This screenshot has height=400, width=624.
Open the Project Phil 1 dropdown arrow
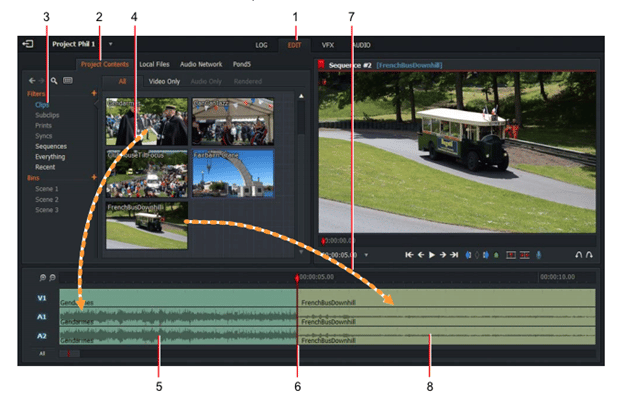[110, 45]
